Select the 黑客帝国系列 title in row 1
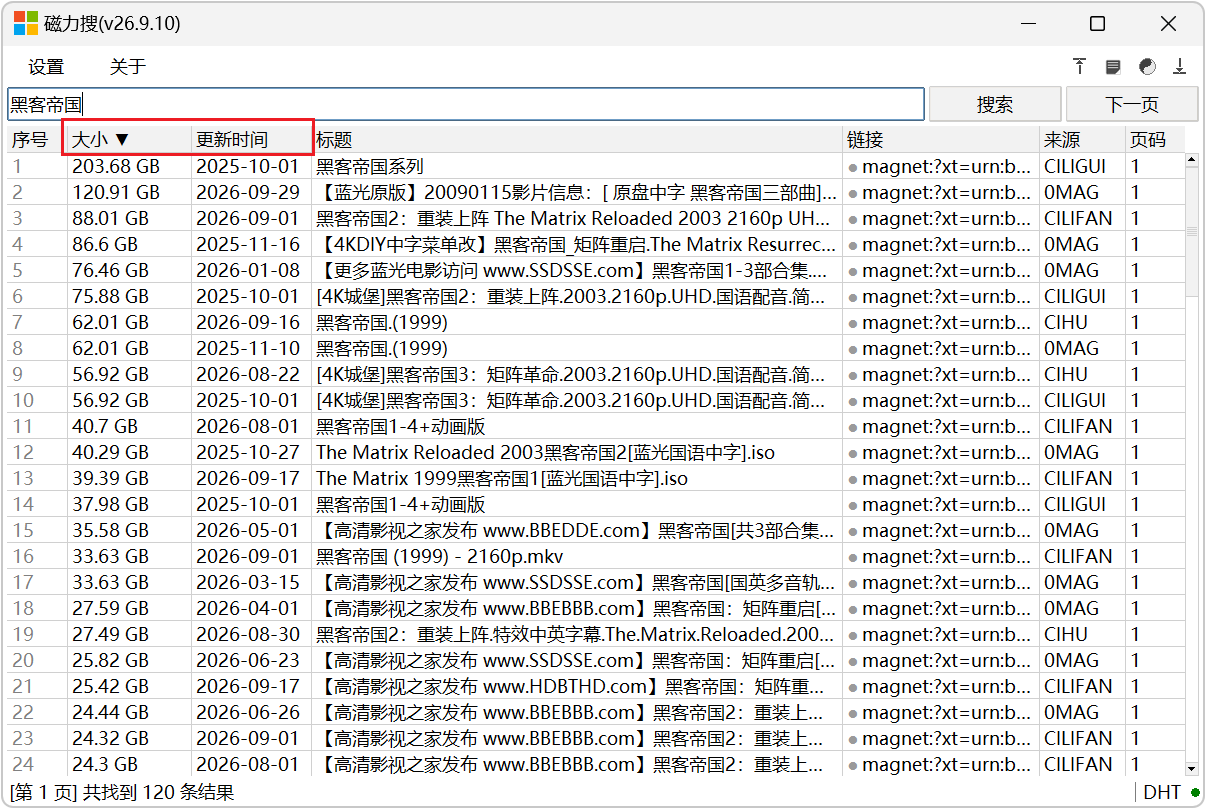 (x=370, y=166)
